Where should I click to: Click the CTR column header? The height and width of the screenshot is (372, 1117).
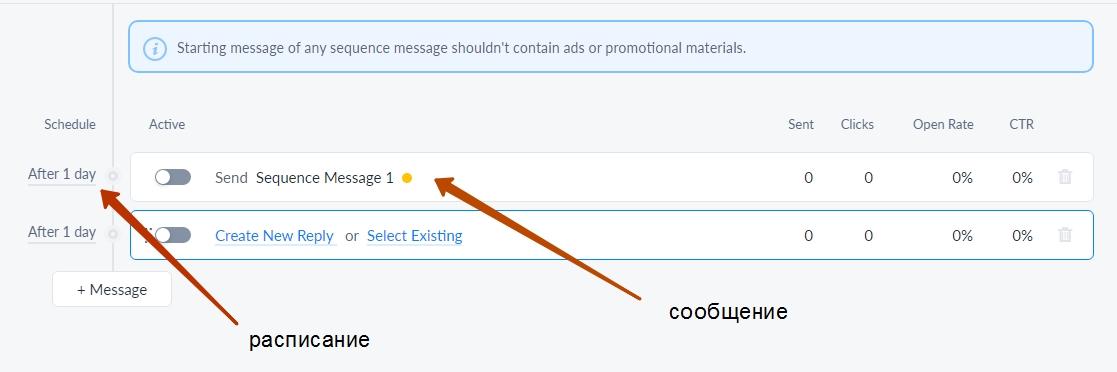click(1022, 124)
